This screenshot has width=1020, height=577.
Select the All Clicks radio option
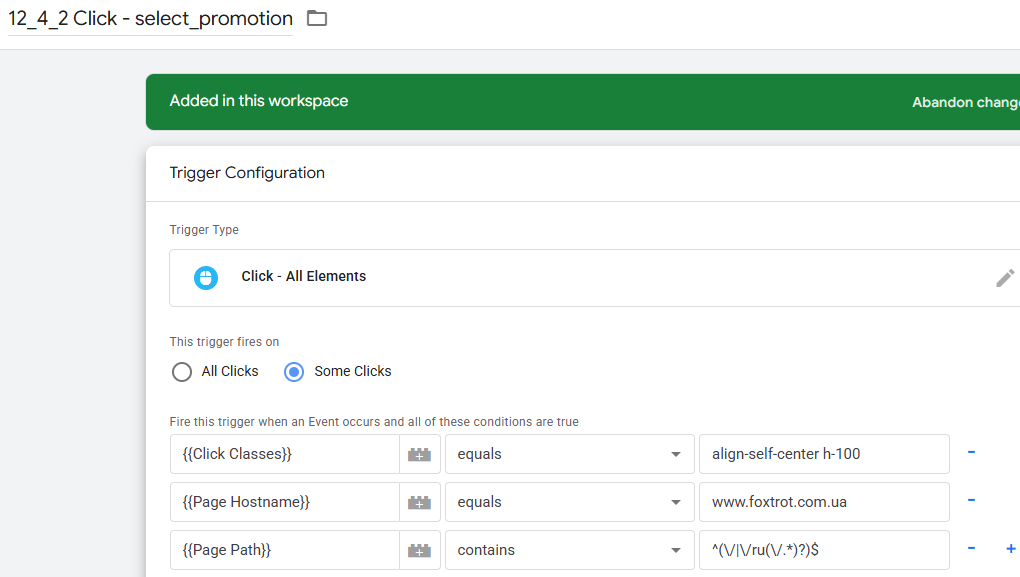182,372
